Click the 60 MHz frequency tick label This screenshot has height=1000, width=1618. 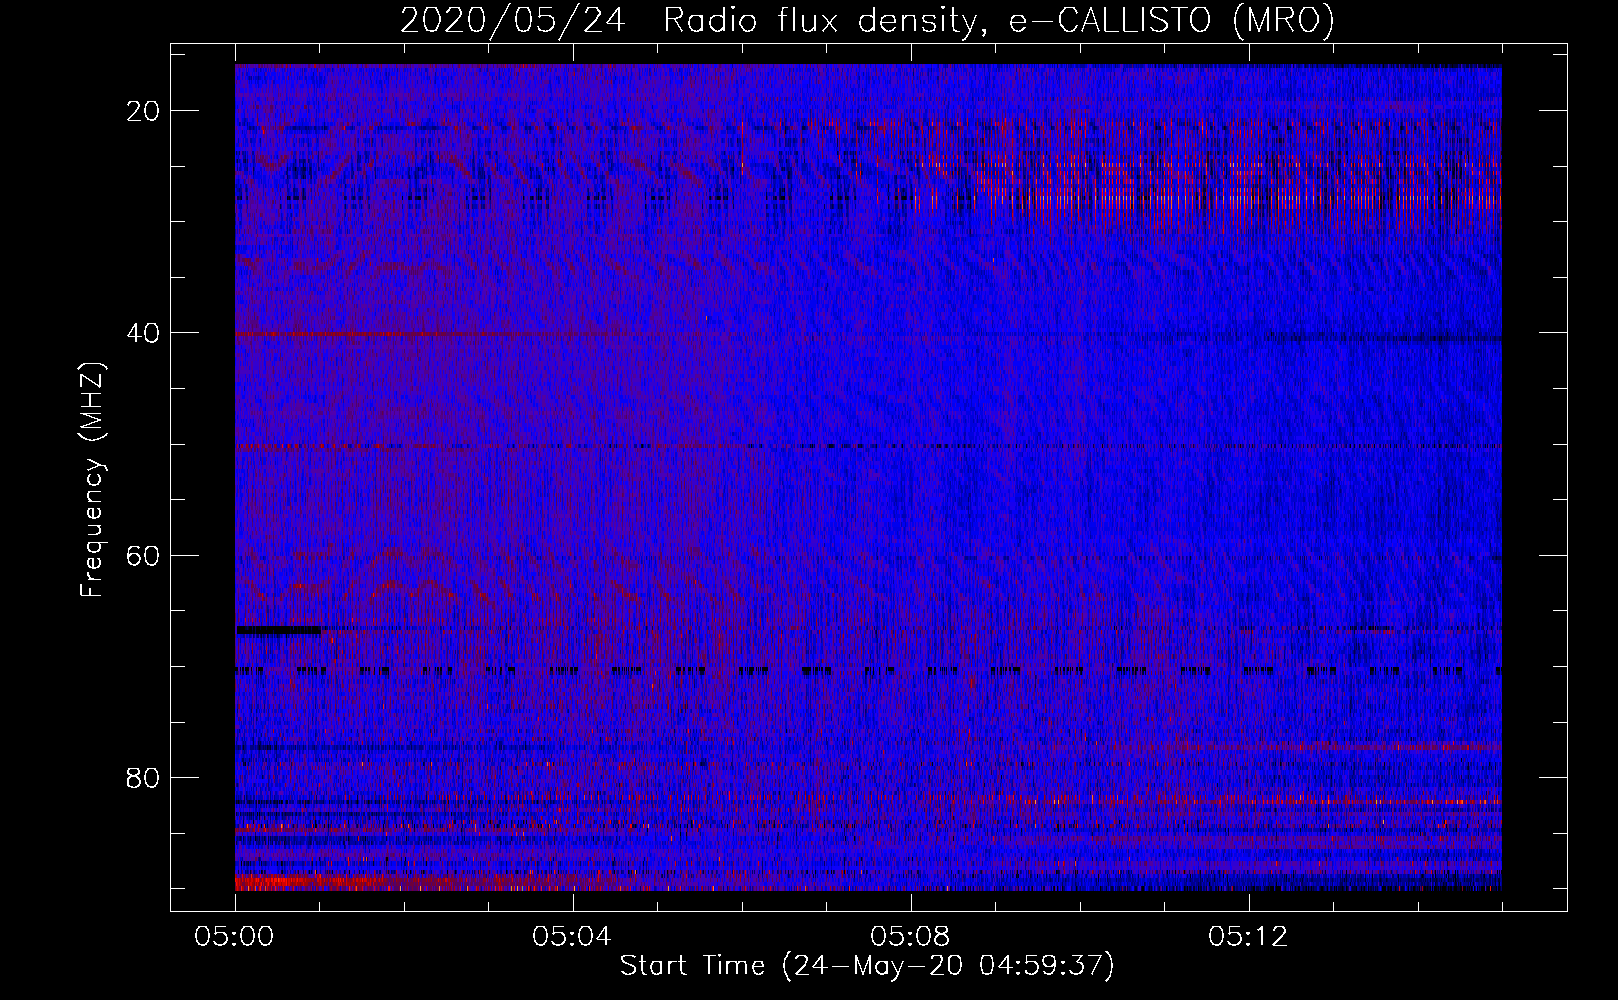(144, 555)
